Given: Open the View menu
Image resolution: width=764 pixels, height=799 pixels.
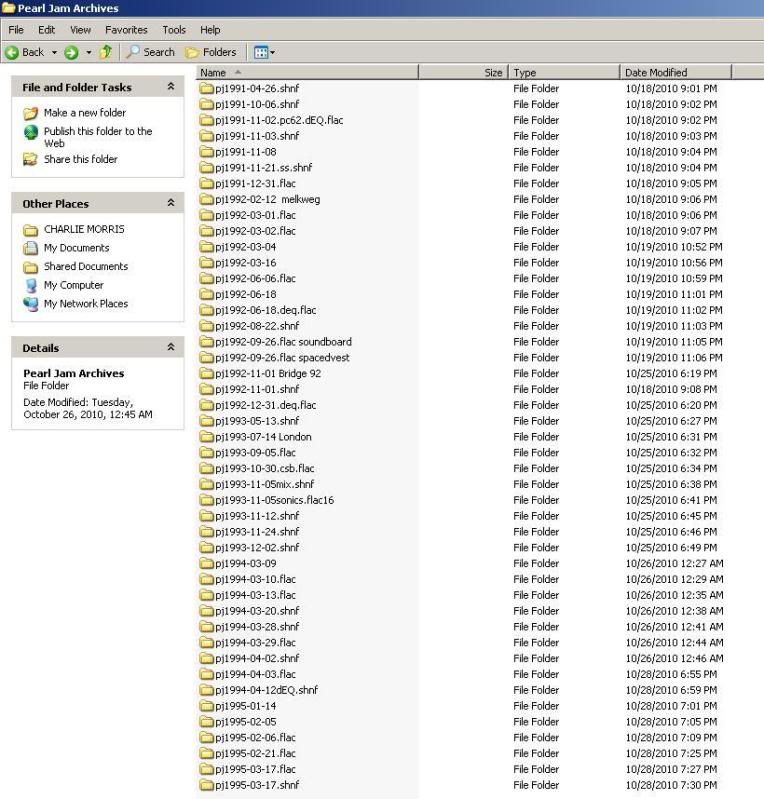Looking at the screenshot, I should (81, 30).
